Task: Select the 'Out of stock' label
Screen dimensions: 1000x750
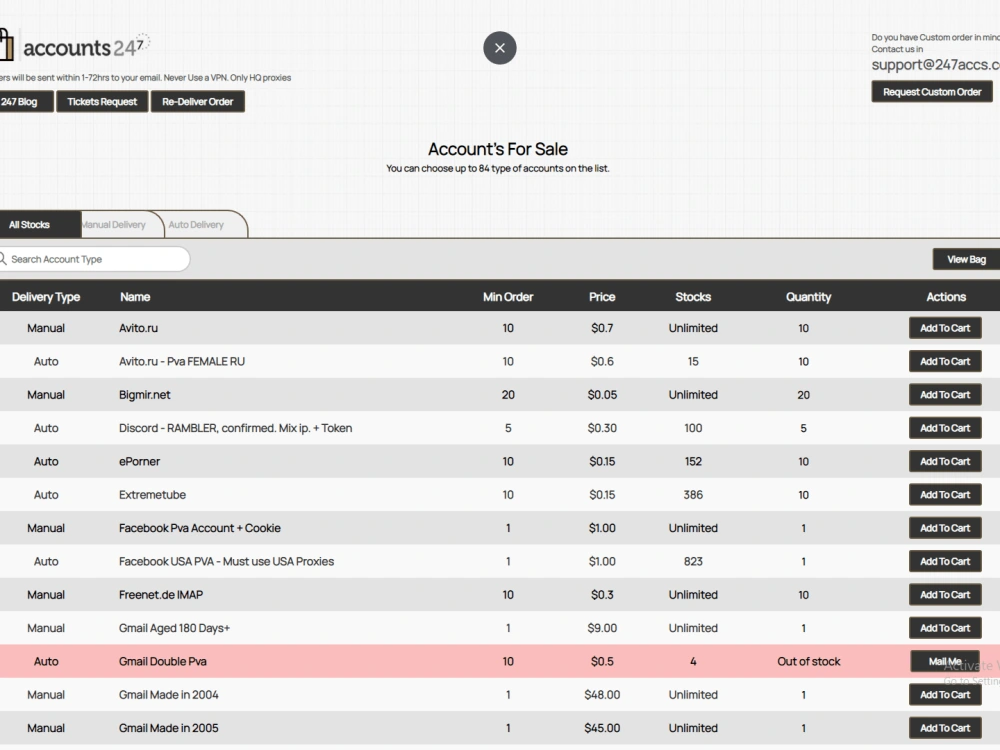Action: click(x=809, y=661)
